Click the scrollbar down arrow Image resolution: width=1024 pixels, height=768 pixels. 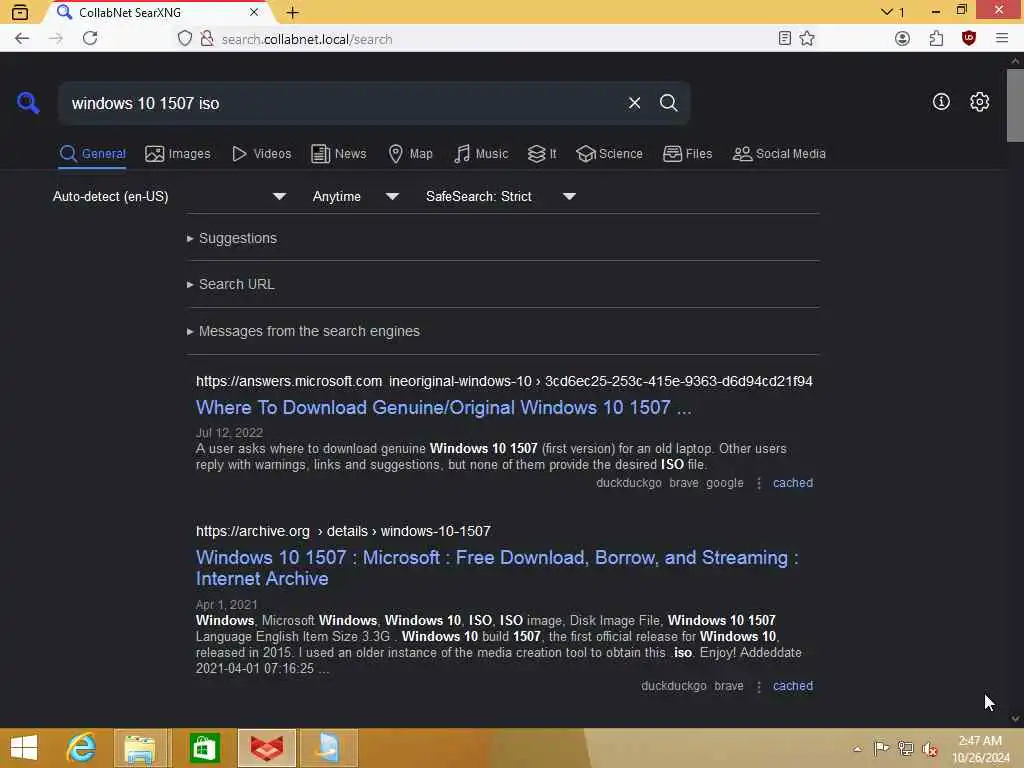tap(1015, 719)
